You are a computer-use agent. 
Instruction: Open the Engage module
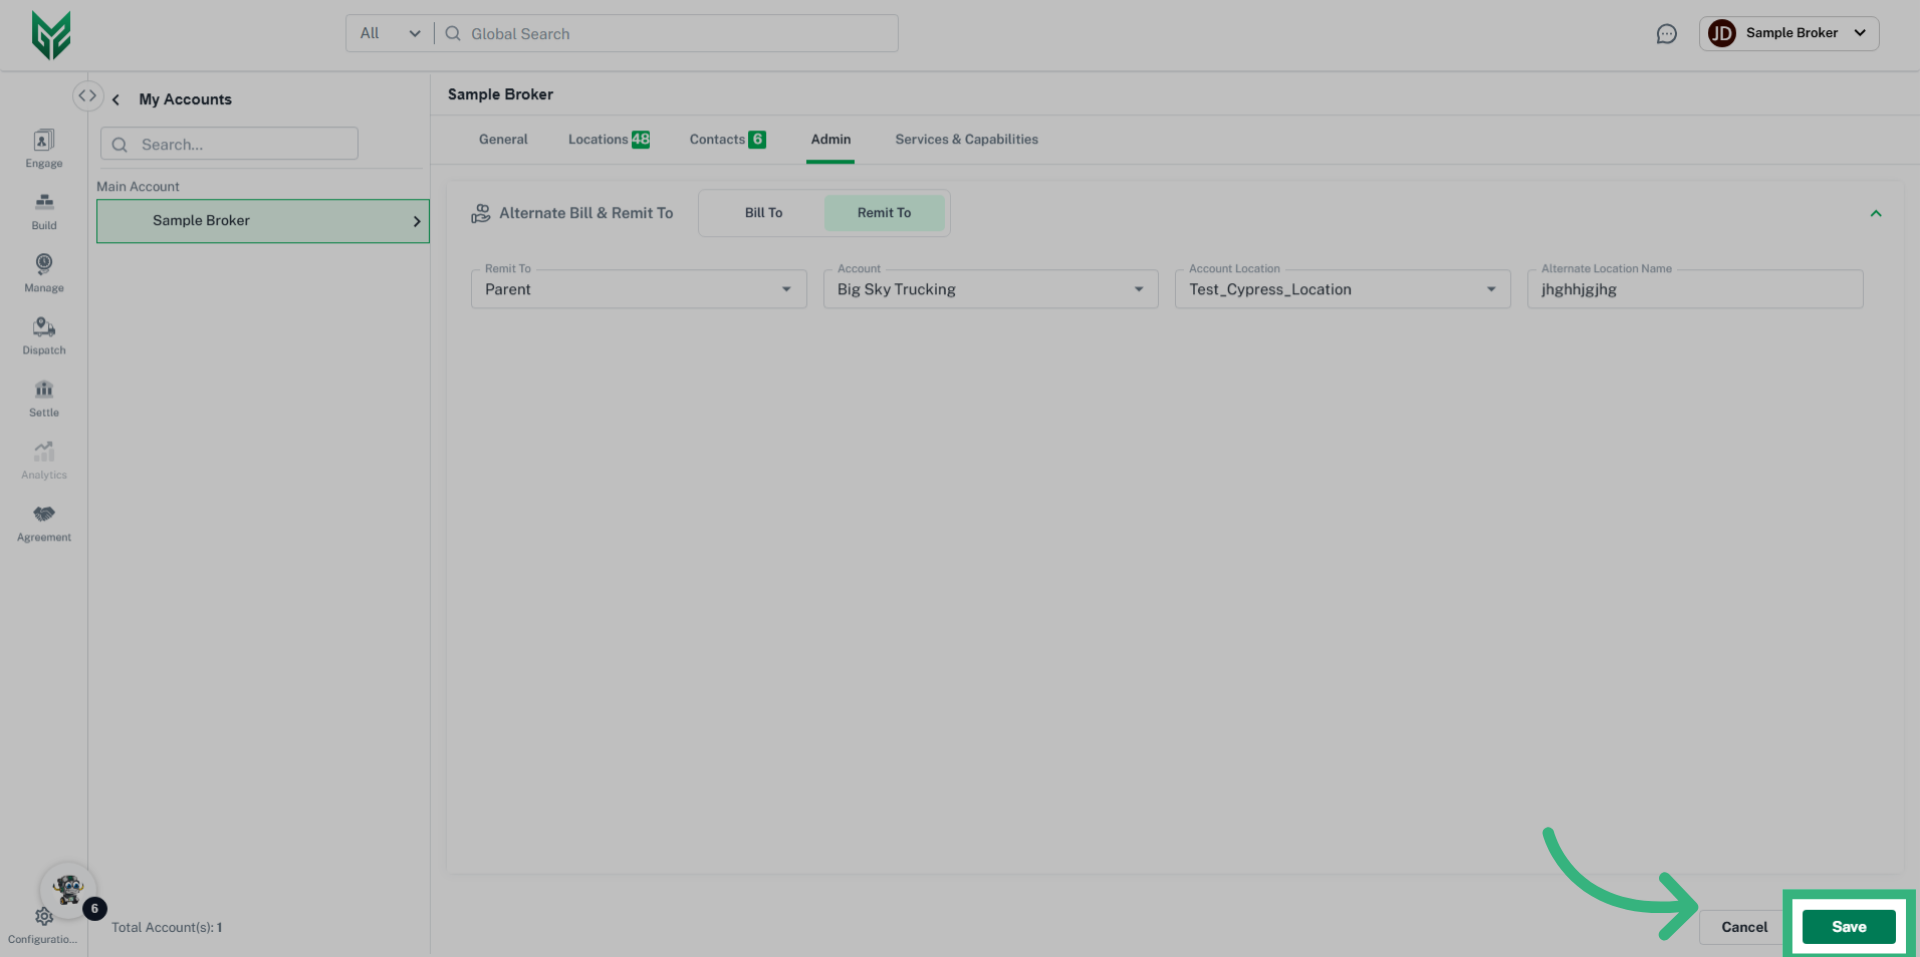point(44,148)
